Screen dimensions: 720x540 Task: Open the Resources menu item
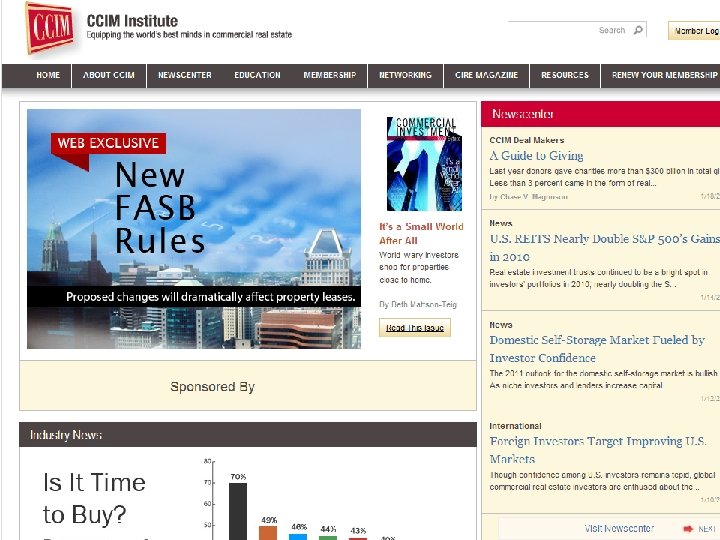point(565,75)
